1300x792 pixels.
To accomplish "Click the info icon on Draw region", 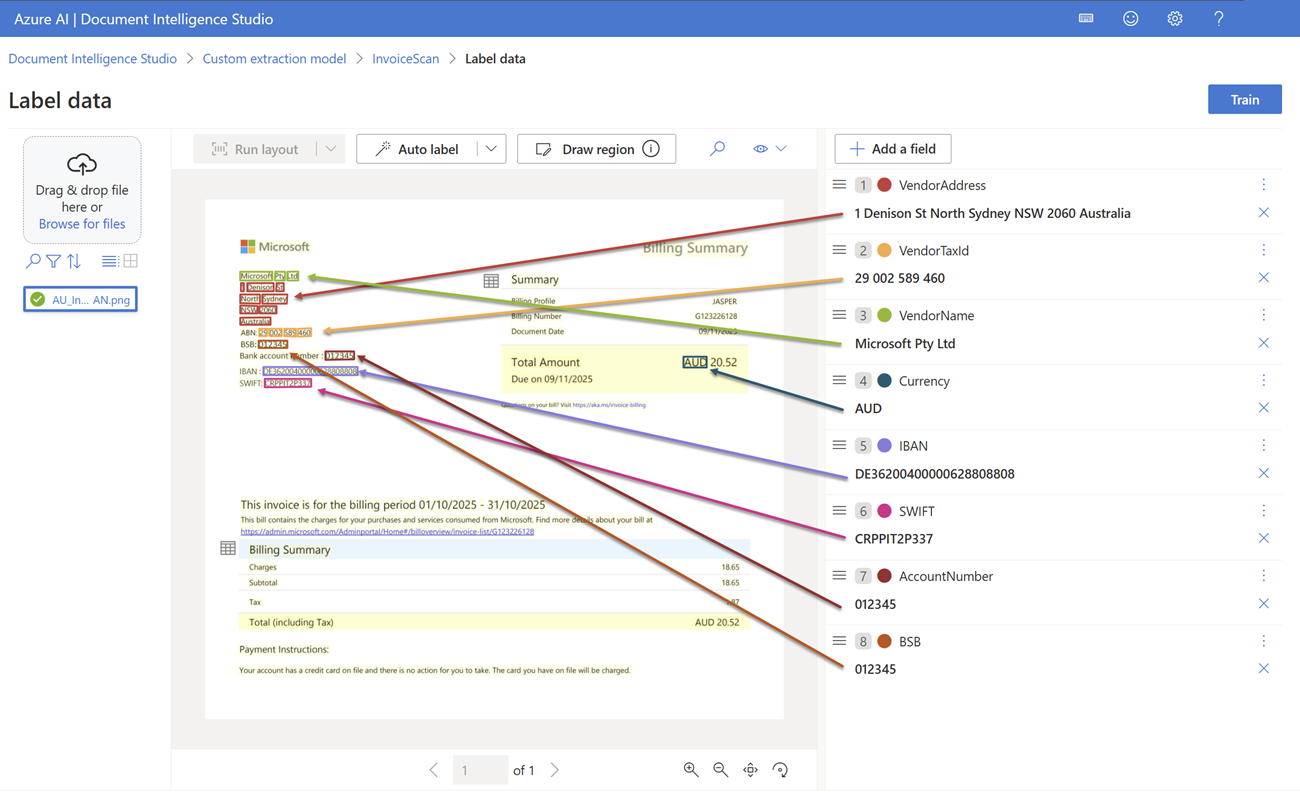I will point(651,149).
